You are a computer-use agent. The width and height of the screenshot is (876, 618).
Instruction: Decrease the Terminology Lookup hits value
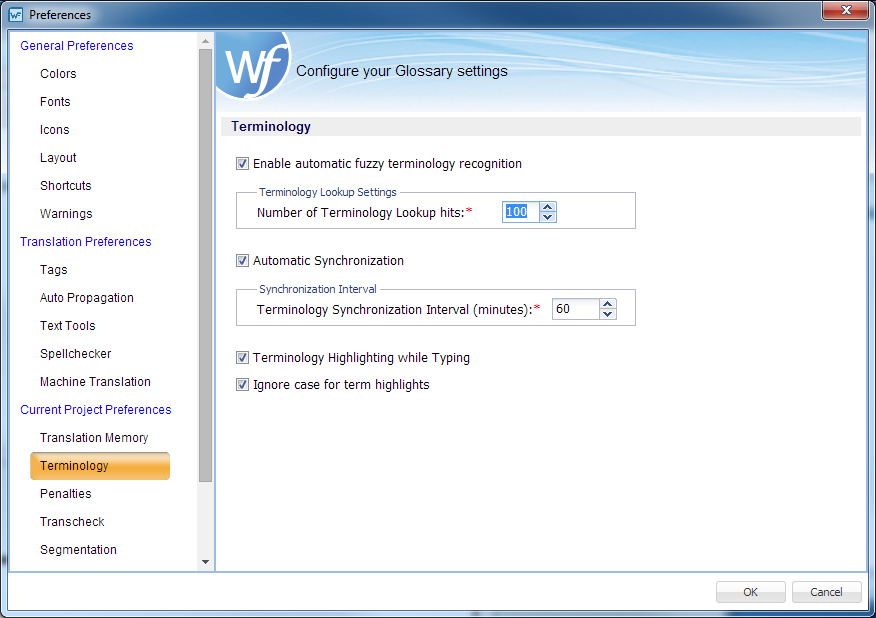click(547, 217)
